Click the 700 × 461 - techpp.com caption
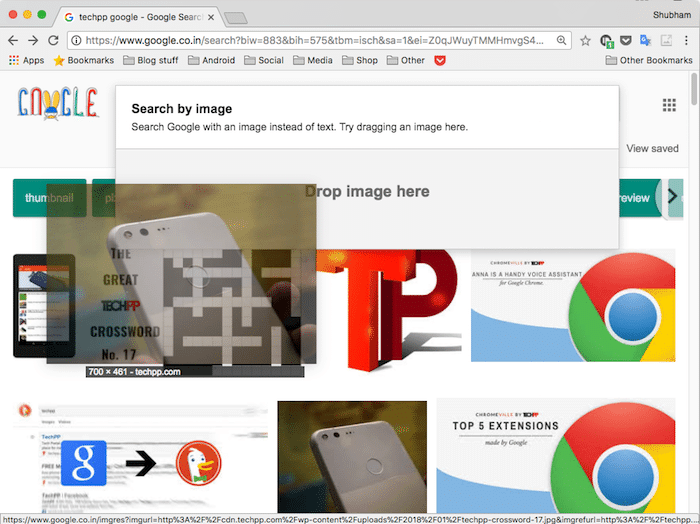This screenshot has width=700, height=524. pos(134,372)
